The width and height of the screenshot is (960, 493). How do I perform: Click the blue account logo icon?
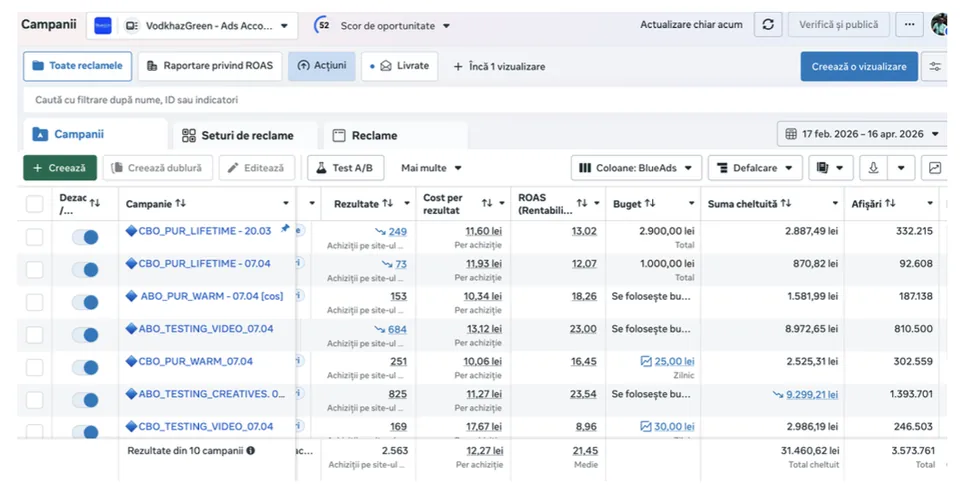(x=103, y=26)
